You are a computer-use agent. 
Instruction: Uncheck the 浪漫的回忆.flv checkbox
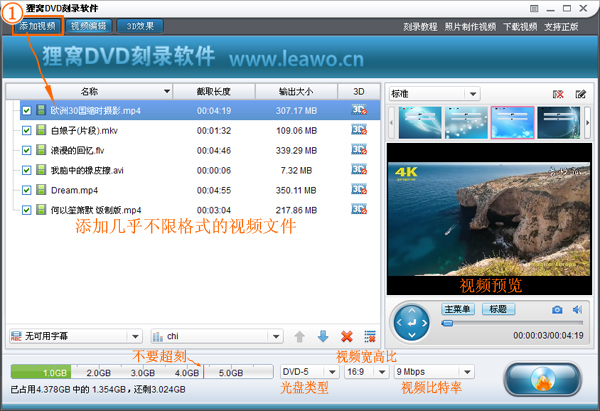26,150
